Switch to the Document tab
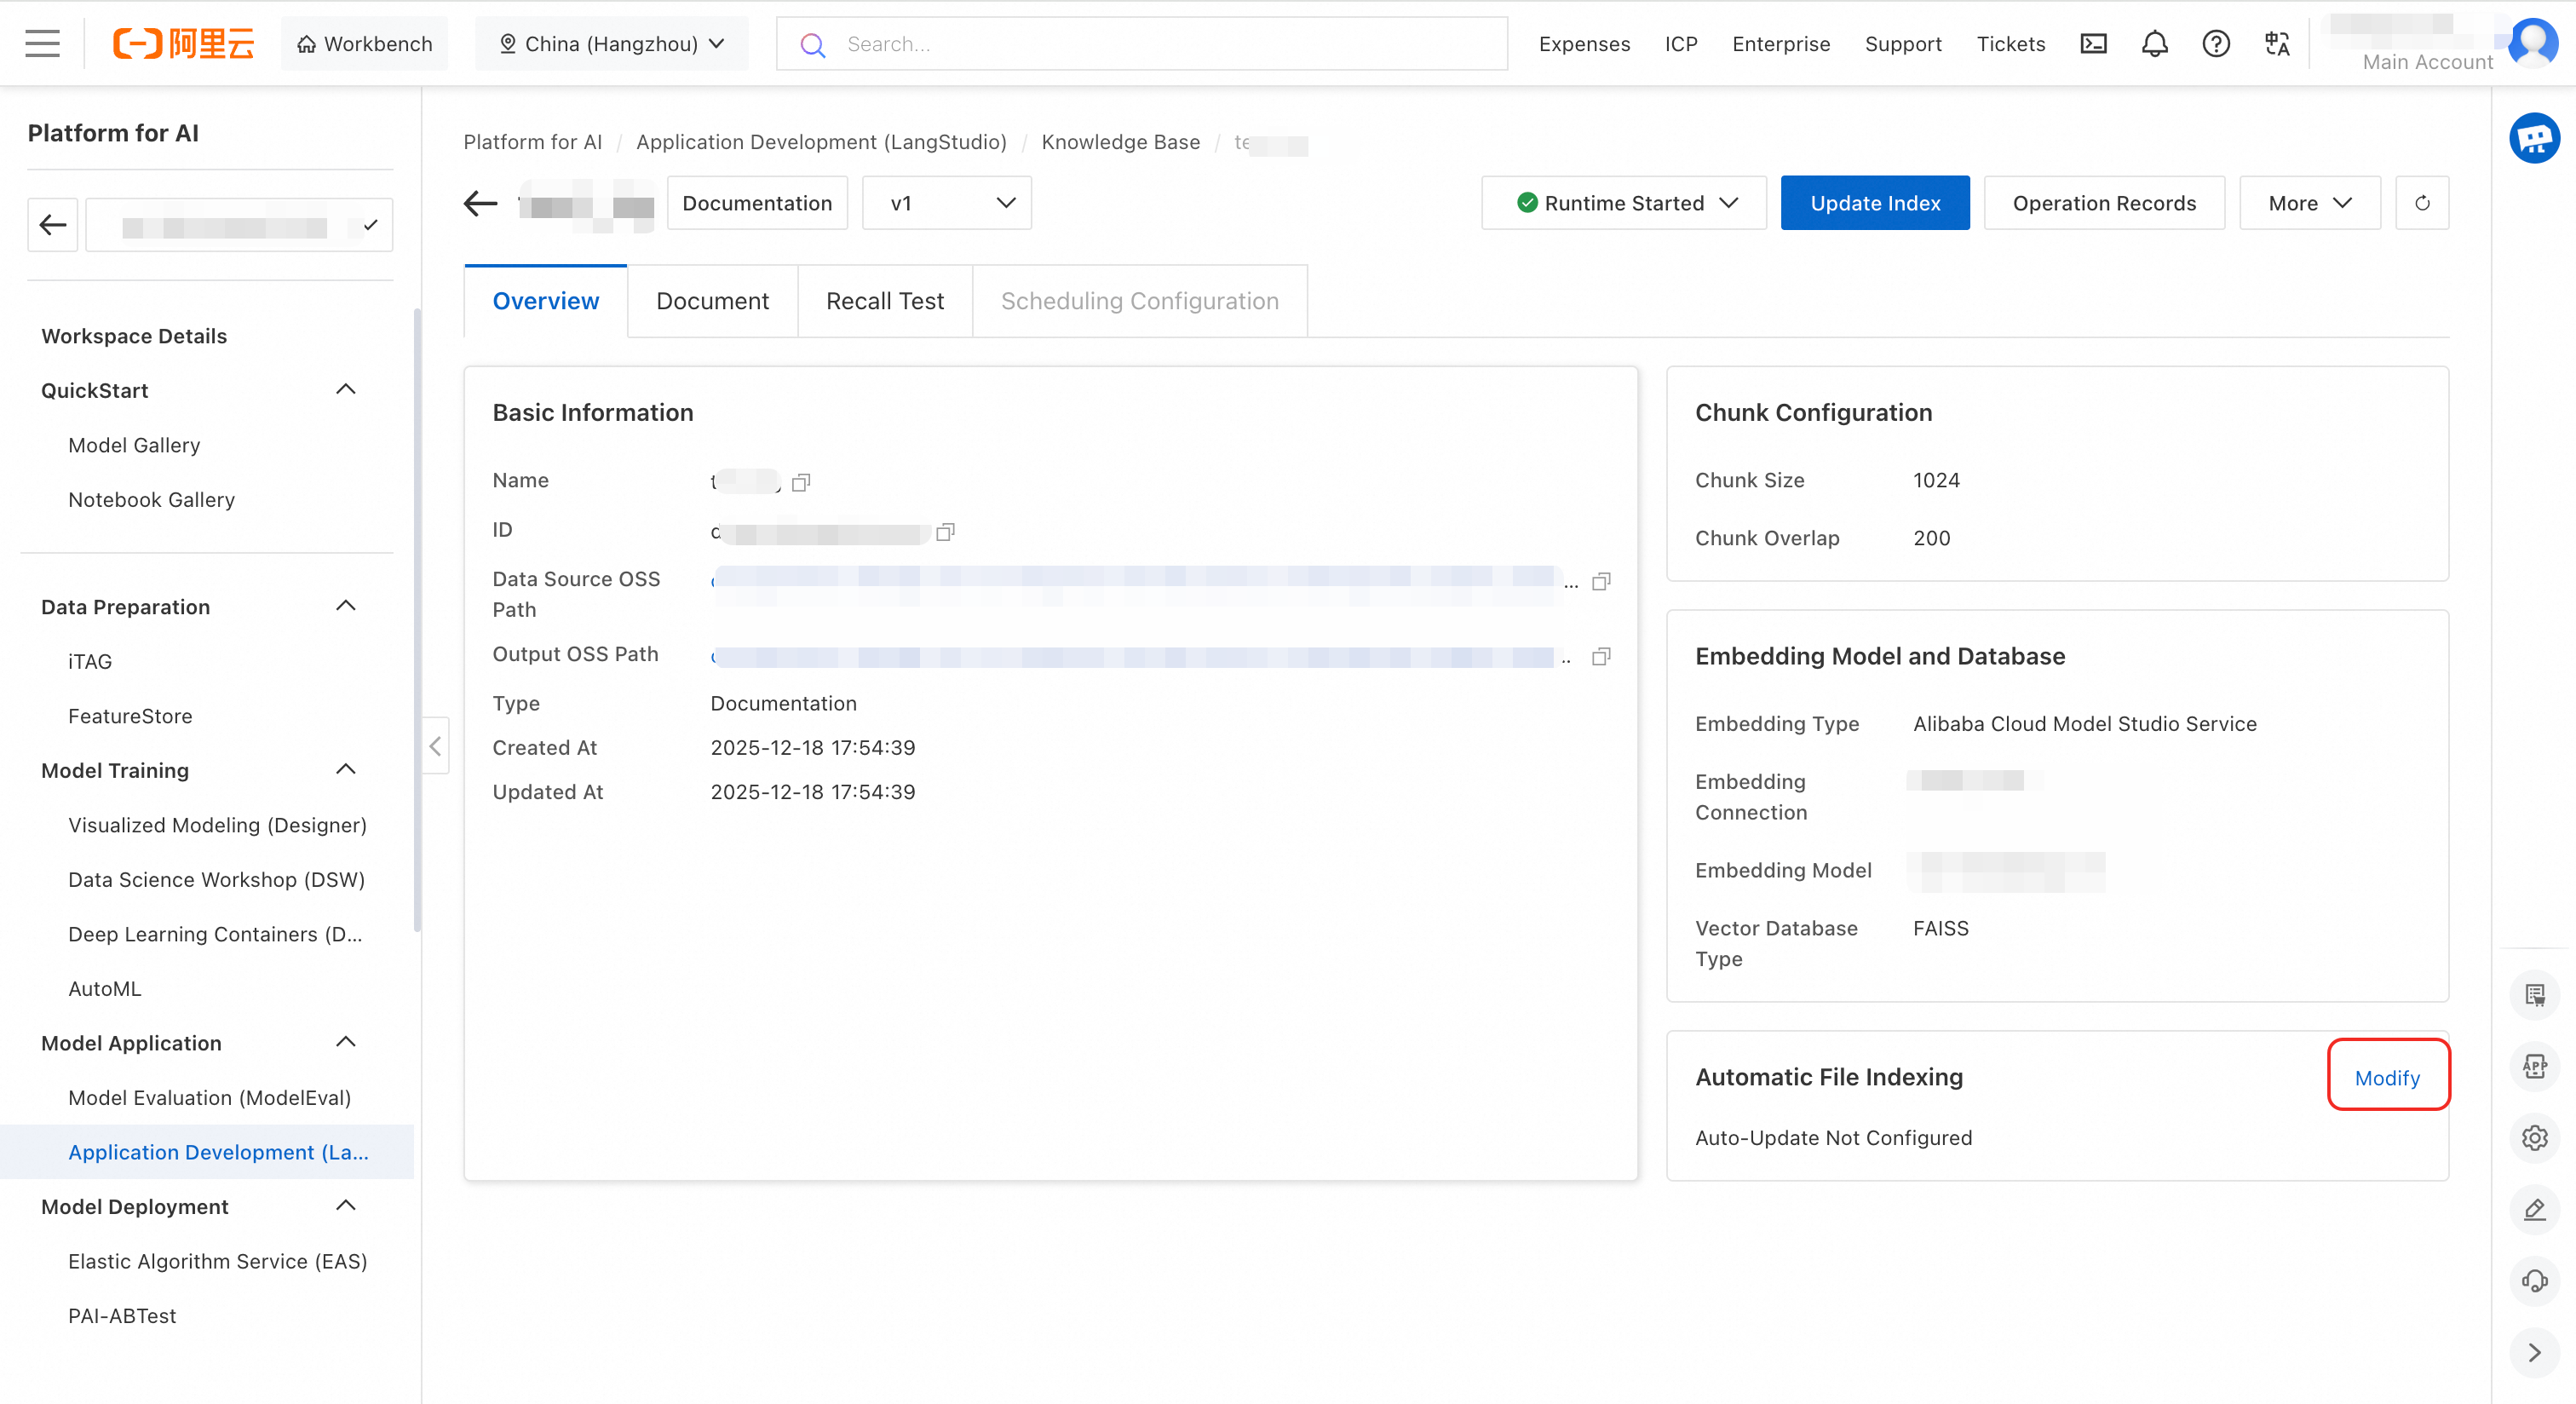Screen dimensions: 2576x1404 pyautogui.click(x=712, y=301)
